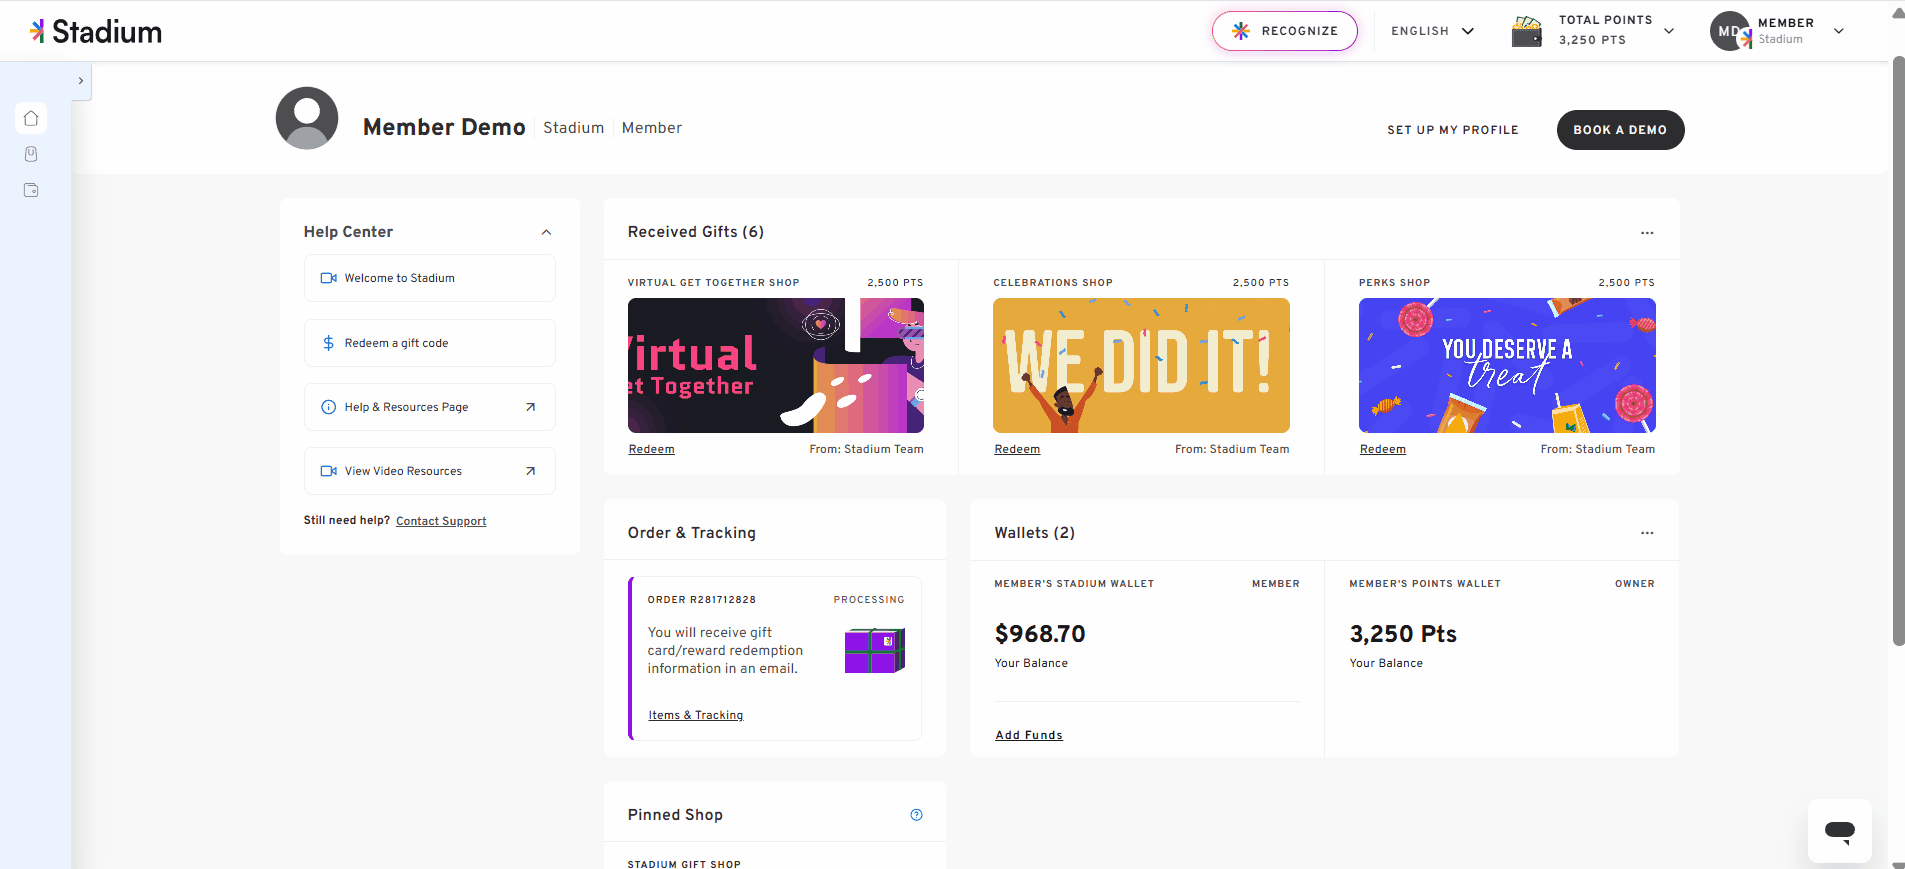Click the Items & Tracking link

point(696,715)
